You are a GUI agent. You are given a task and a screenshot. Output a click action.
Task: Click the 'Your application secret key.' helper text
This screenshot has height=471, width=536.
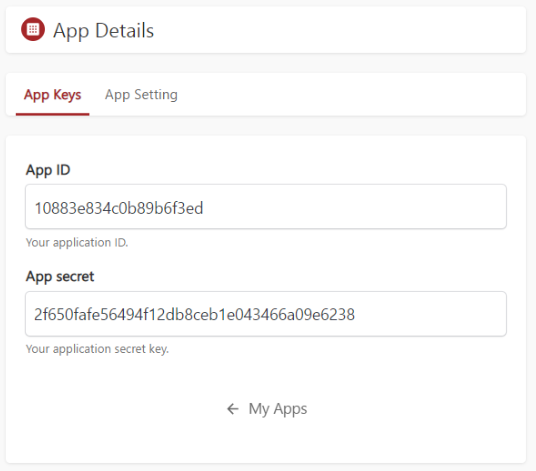pos(97,349)
